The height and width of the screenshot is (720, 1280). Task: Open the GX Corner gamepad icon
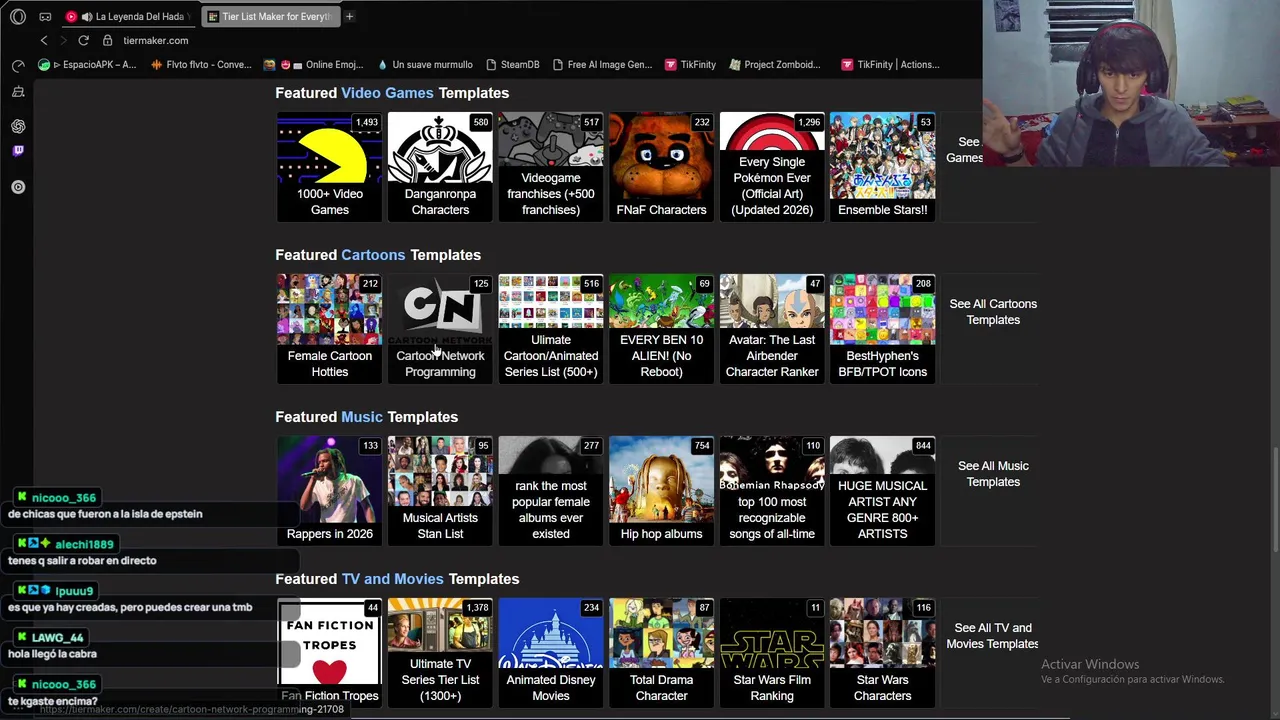tap(45, 16)
